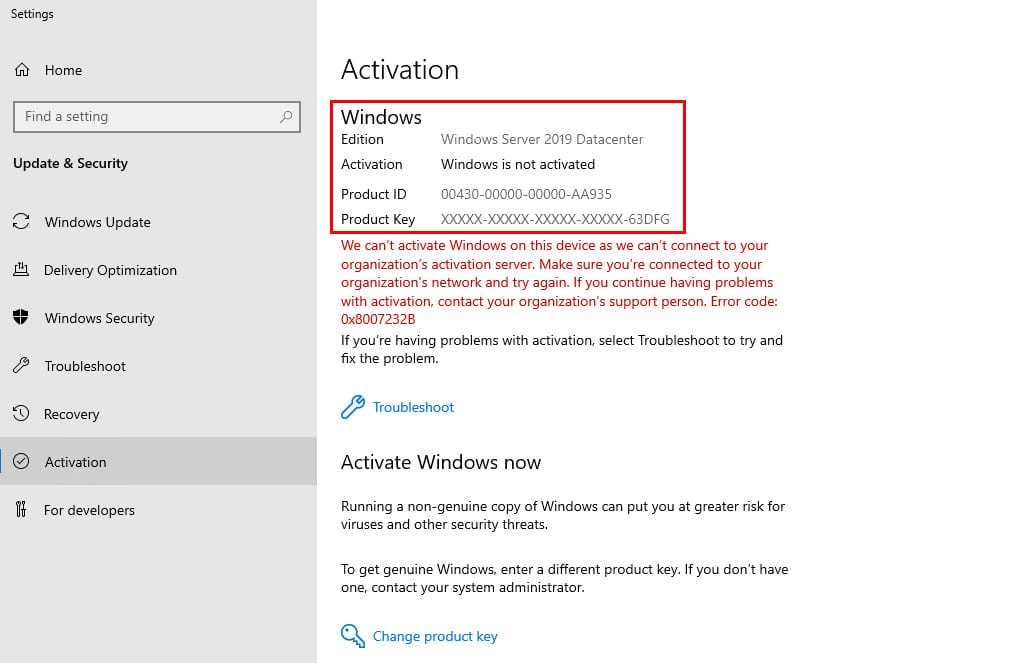Screen dimensions: 1024x663
Task: Click Change product key link
Action: [435, 636]
